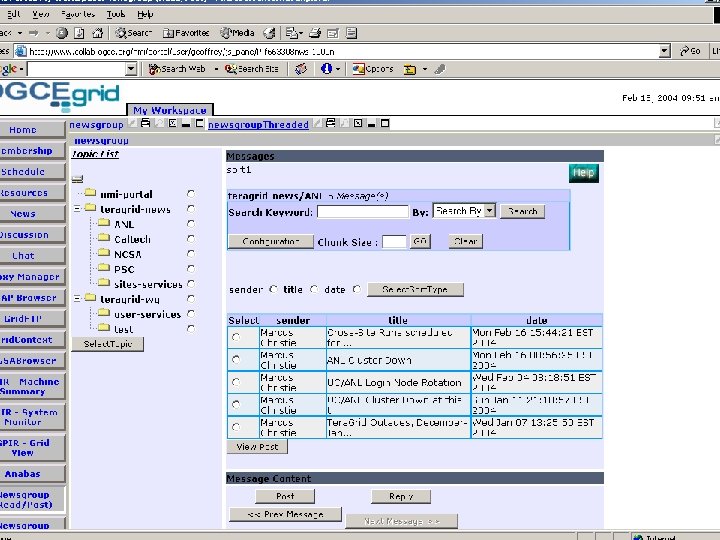Click the minimize icon of newsgroup portlet

186,123
